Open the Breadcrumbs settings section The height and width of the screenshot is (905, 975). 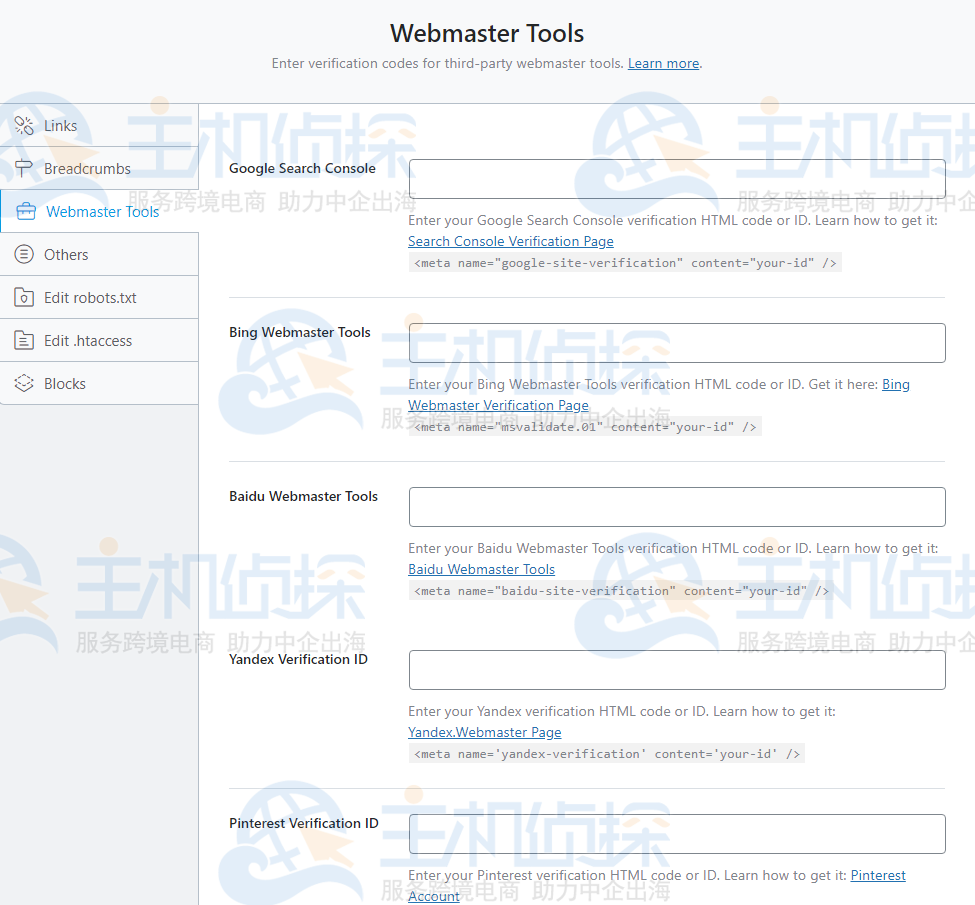click(x=88, y=168)
